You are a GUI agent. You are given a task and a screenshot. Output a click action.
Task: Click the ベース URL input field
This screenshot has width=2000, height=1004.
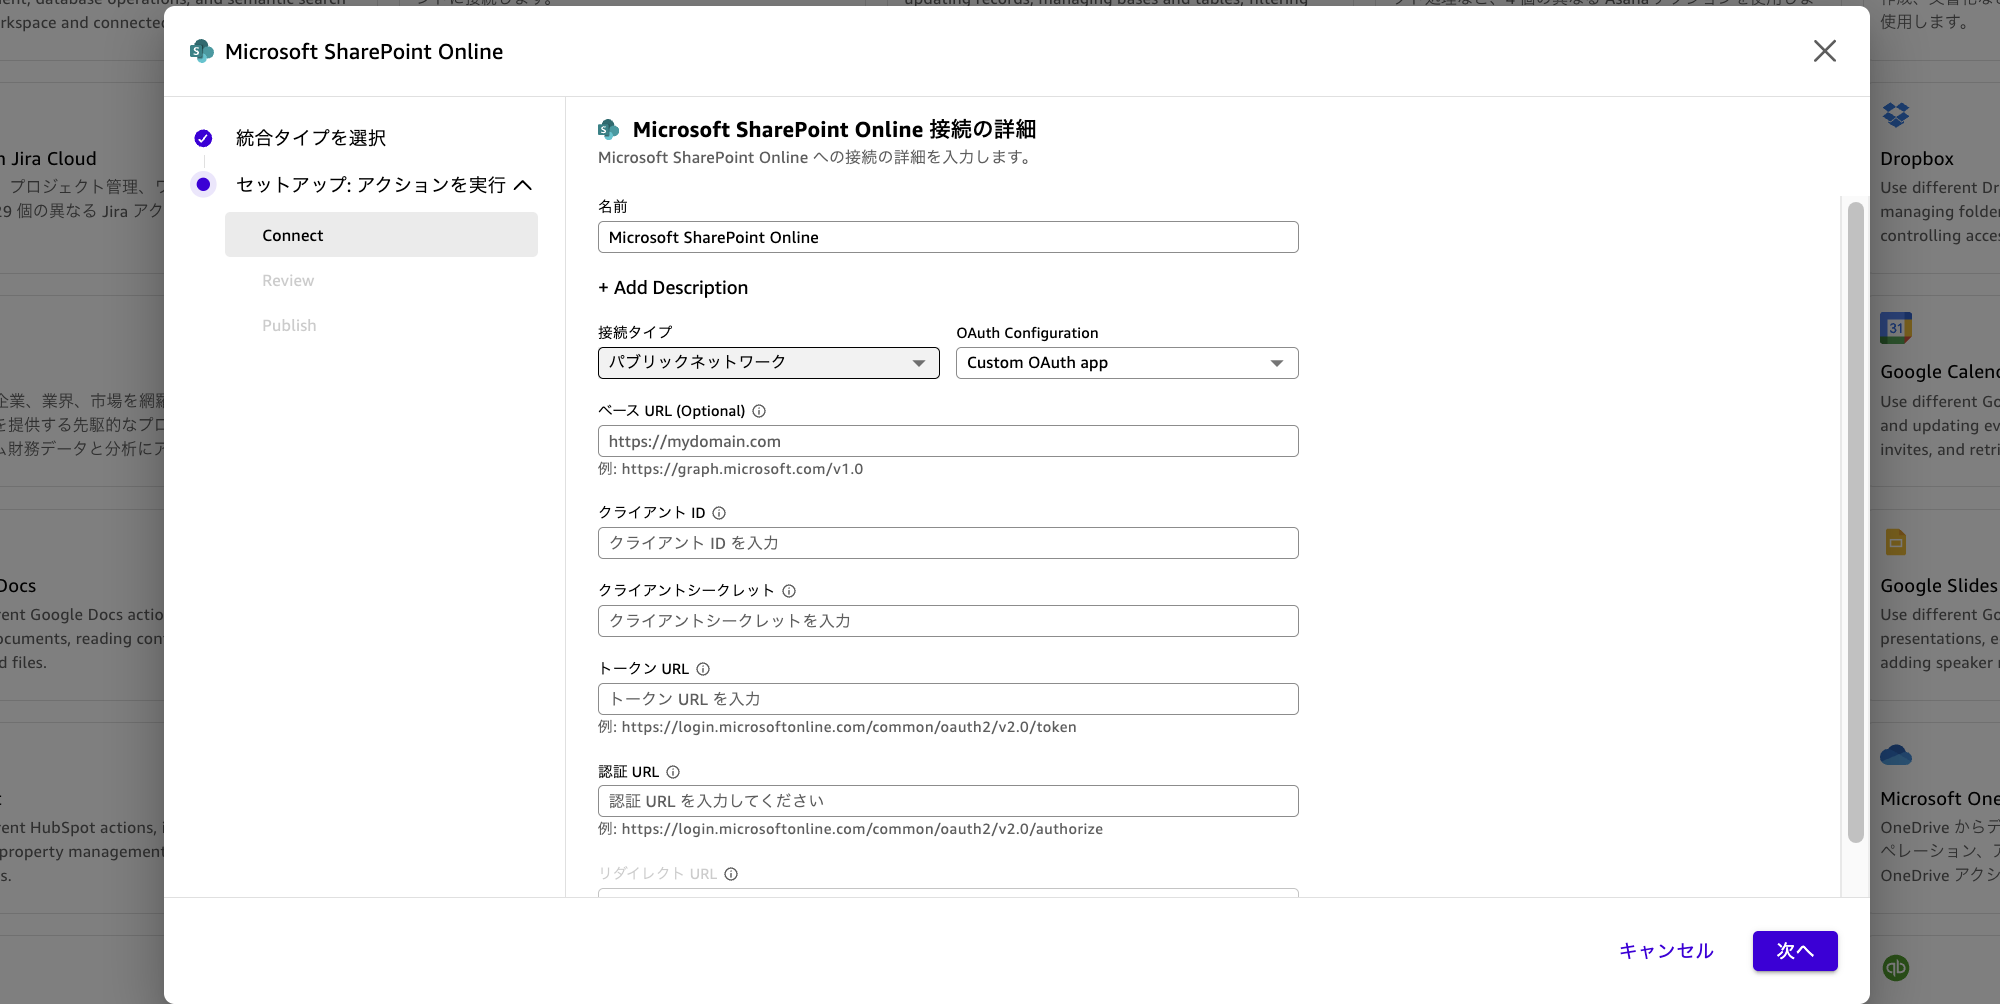click(948, 441)
